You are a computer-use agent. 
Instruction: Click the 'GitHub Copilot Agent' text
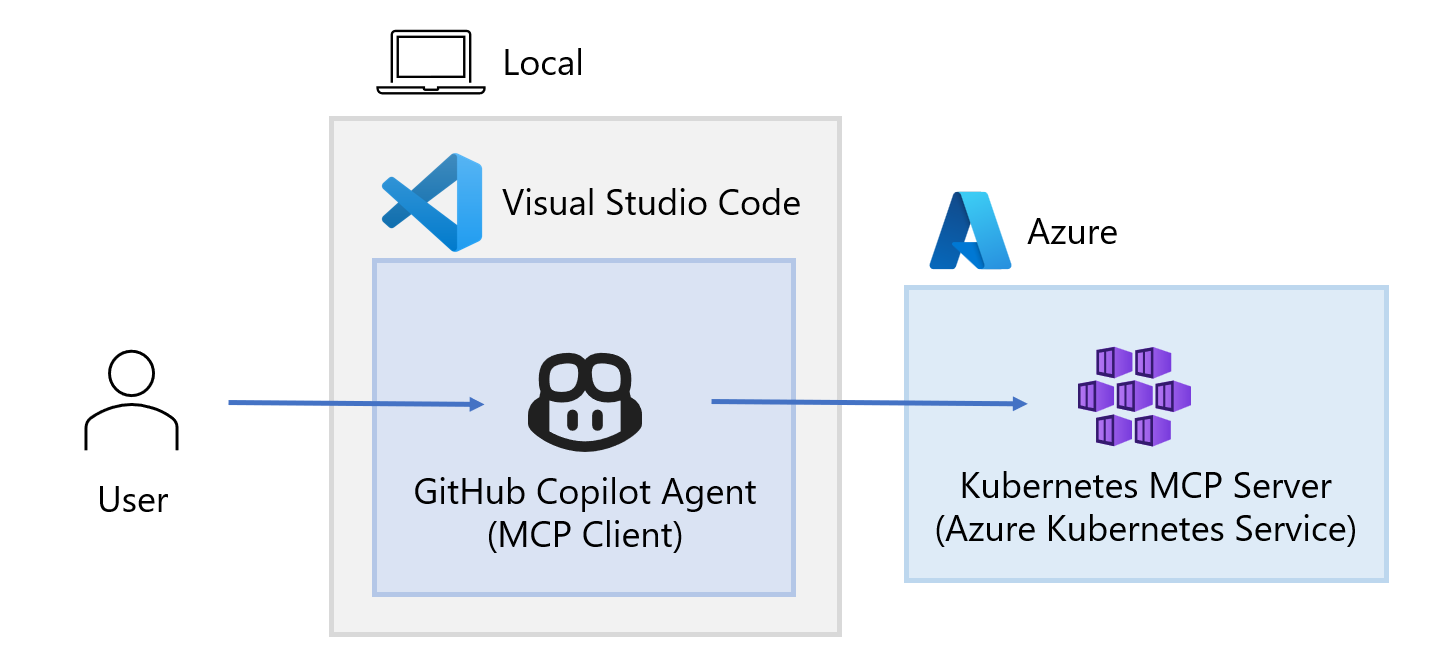click(585, 493)
